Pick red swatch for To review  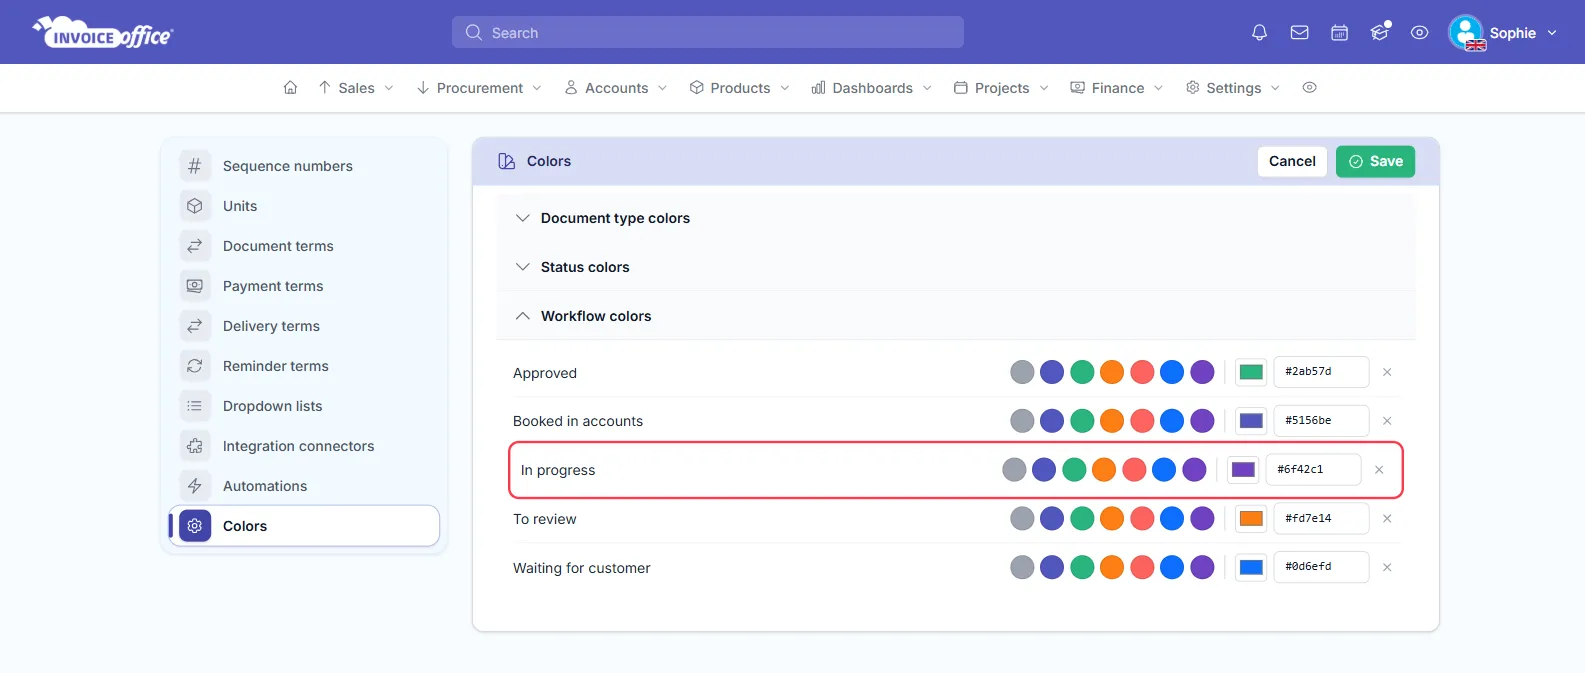click(1142, 519)
